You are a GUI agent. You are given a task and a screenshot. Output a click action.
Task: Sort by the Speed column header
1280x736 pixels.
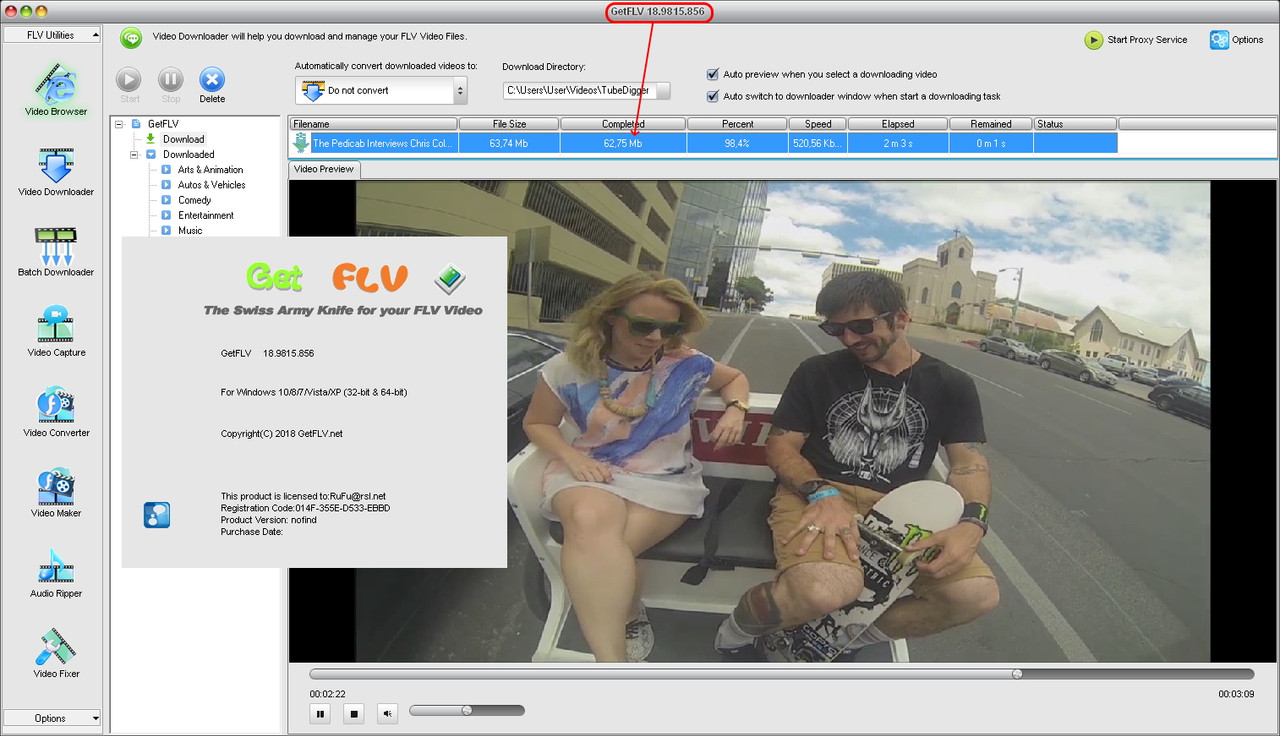[818, 124]
